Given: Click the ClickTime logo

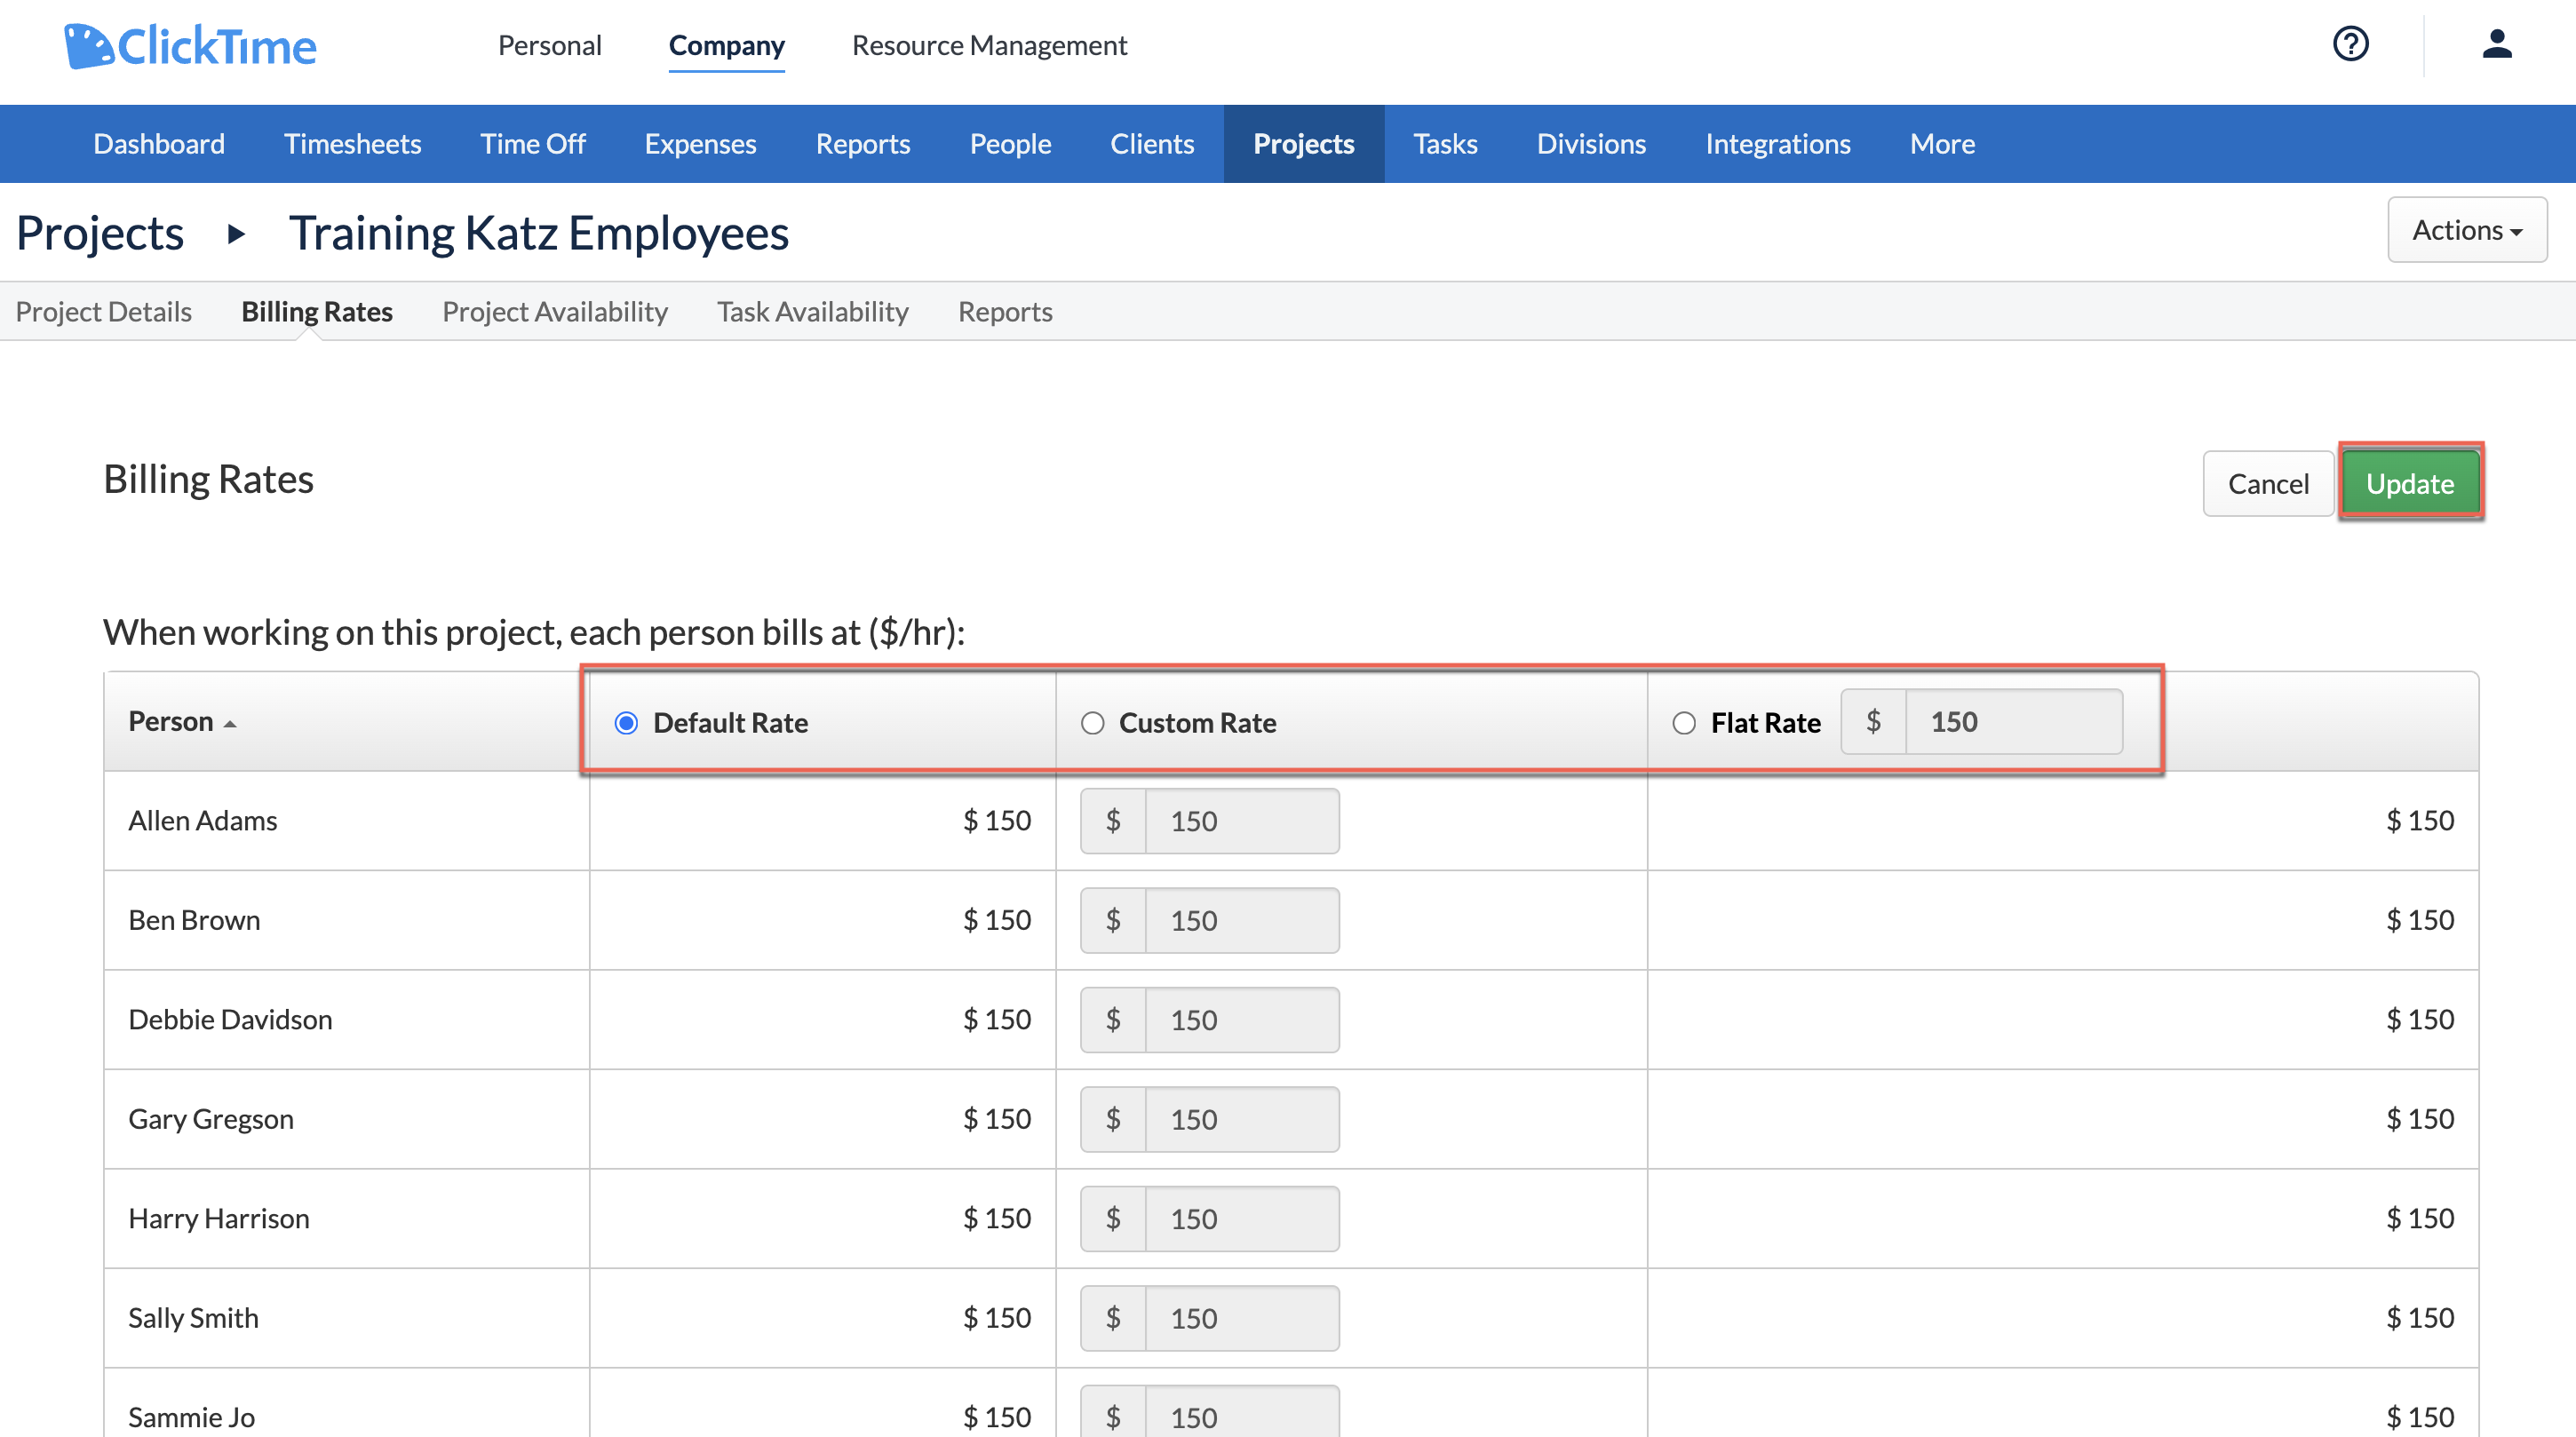Looking at the screenshot, I should [190, 46].
